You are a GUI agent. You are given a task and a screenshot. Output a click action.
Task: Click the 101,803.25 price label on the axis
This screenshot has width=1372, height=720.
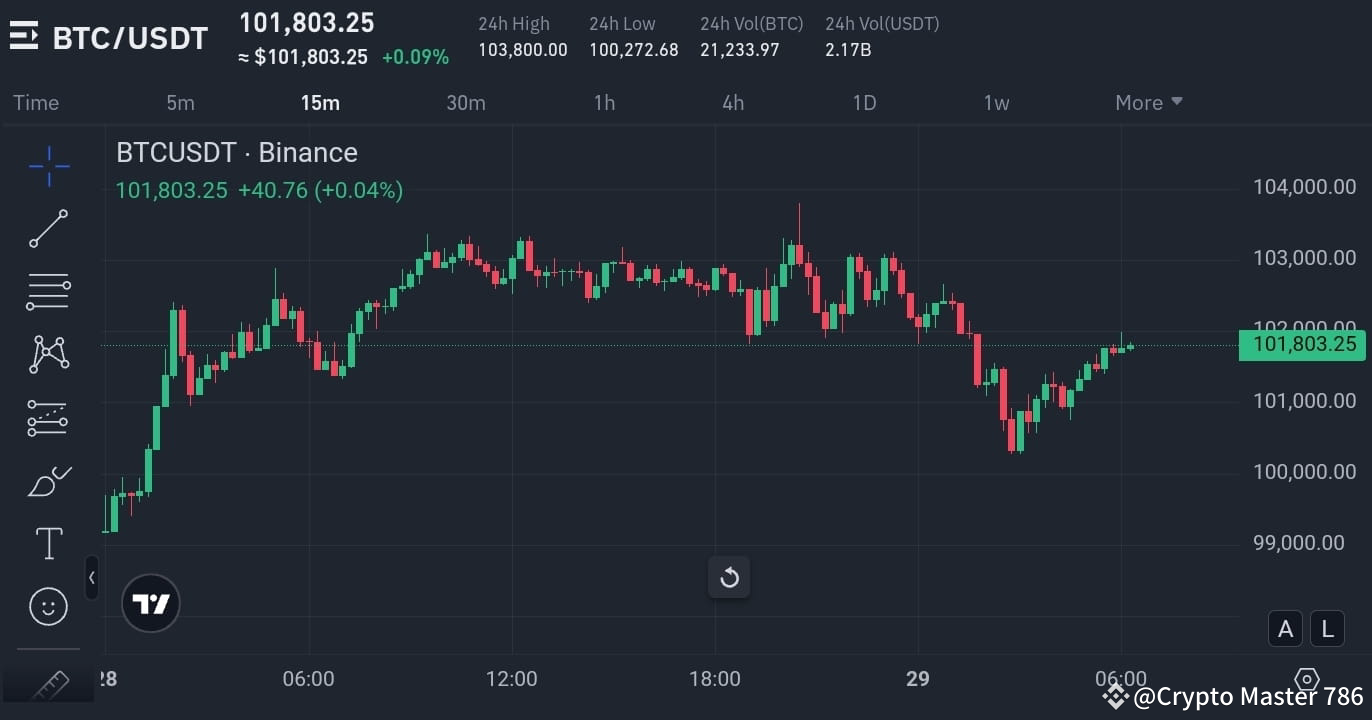point(1302,344)
